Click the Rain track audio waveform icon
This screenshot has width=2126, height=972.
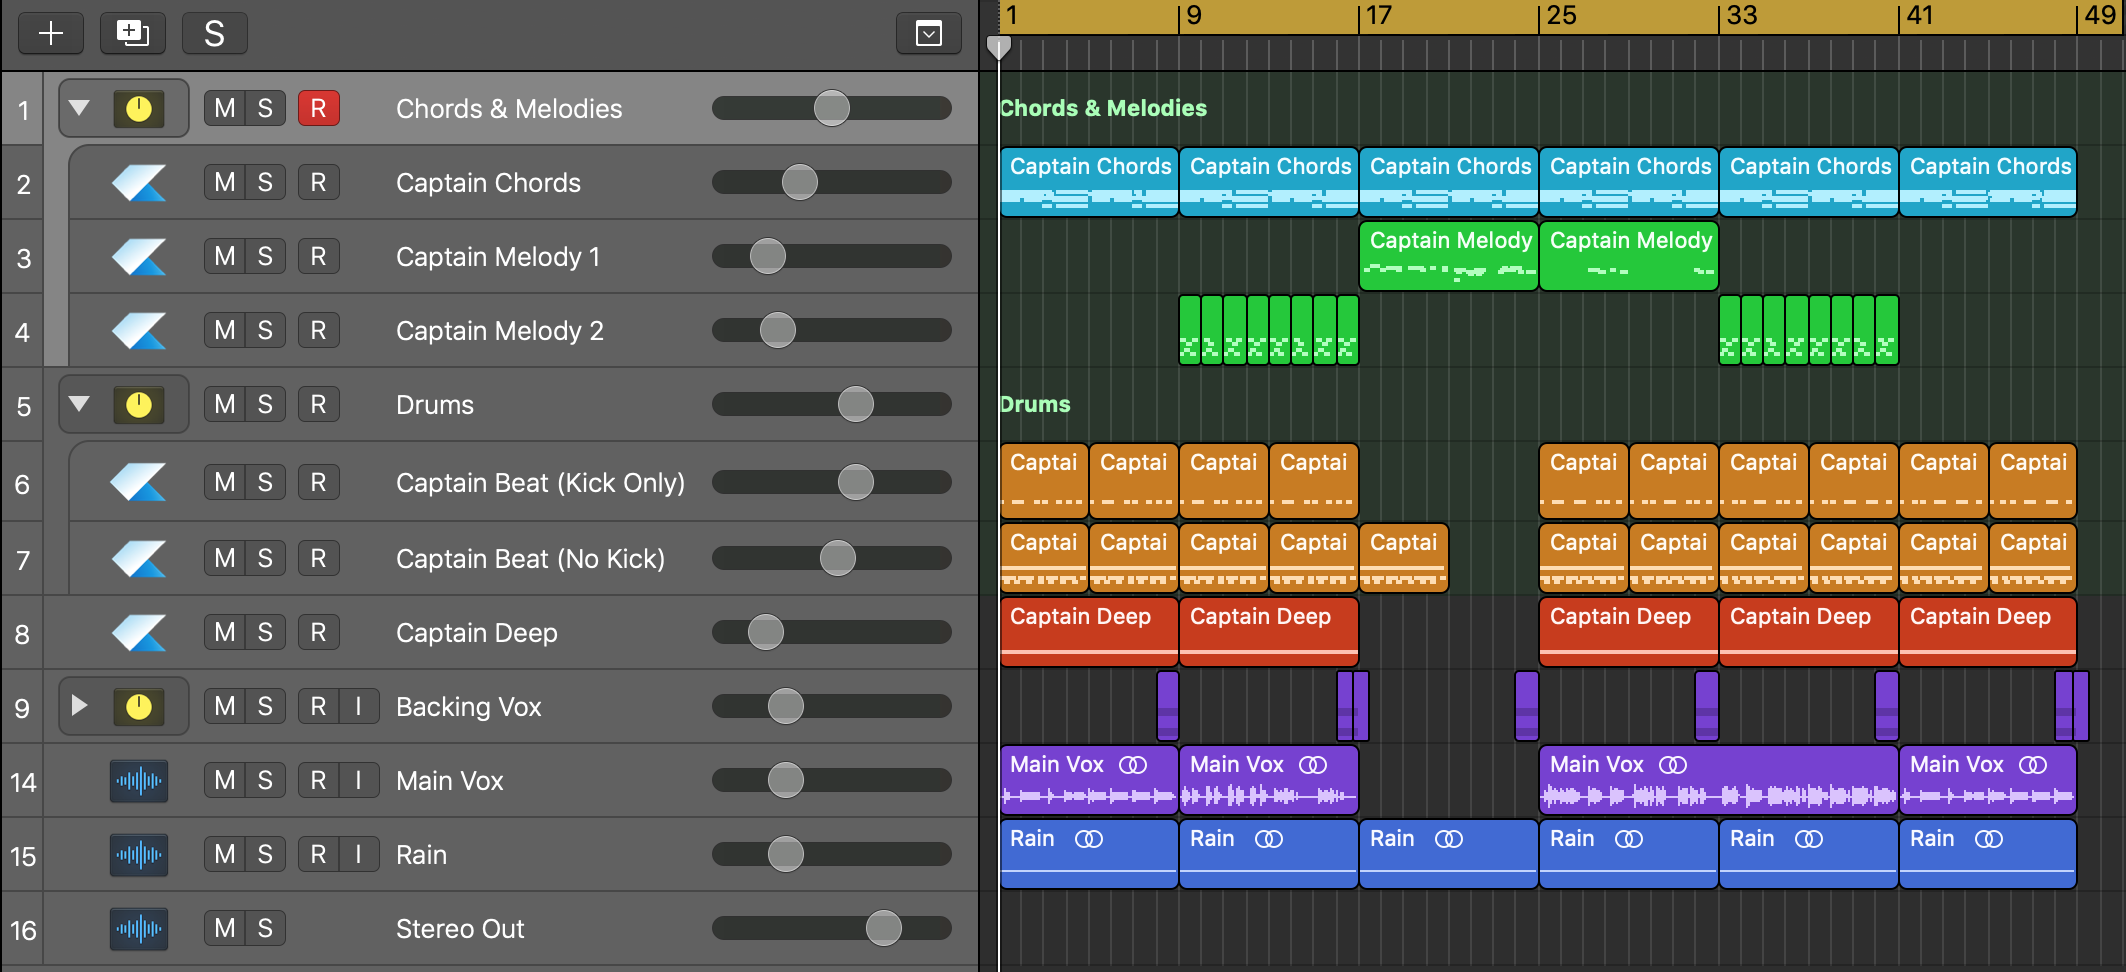(139, 854)
